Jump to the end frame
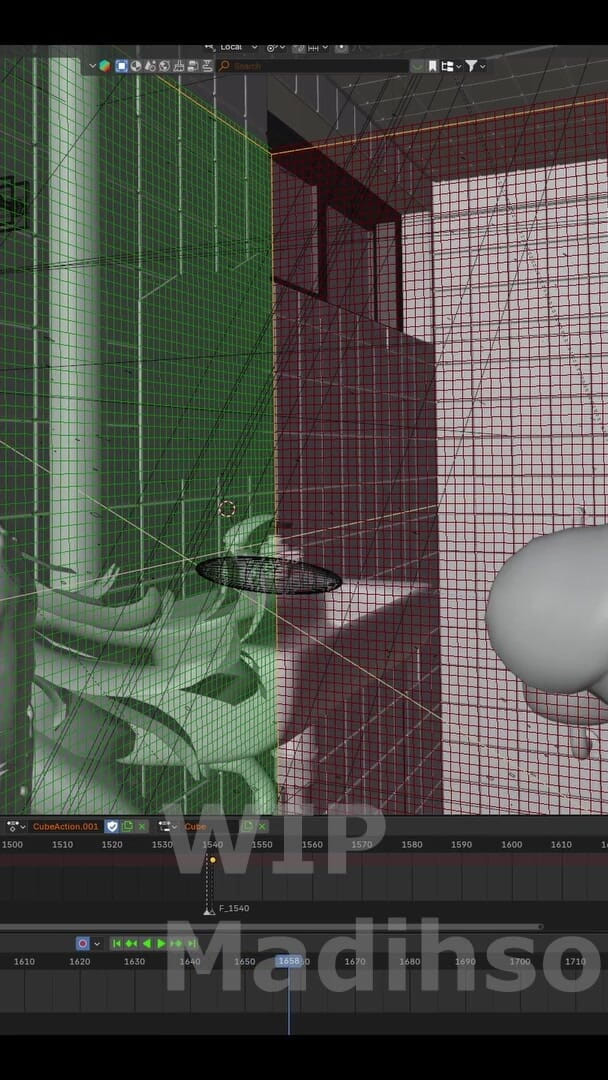 191,944
